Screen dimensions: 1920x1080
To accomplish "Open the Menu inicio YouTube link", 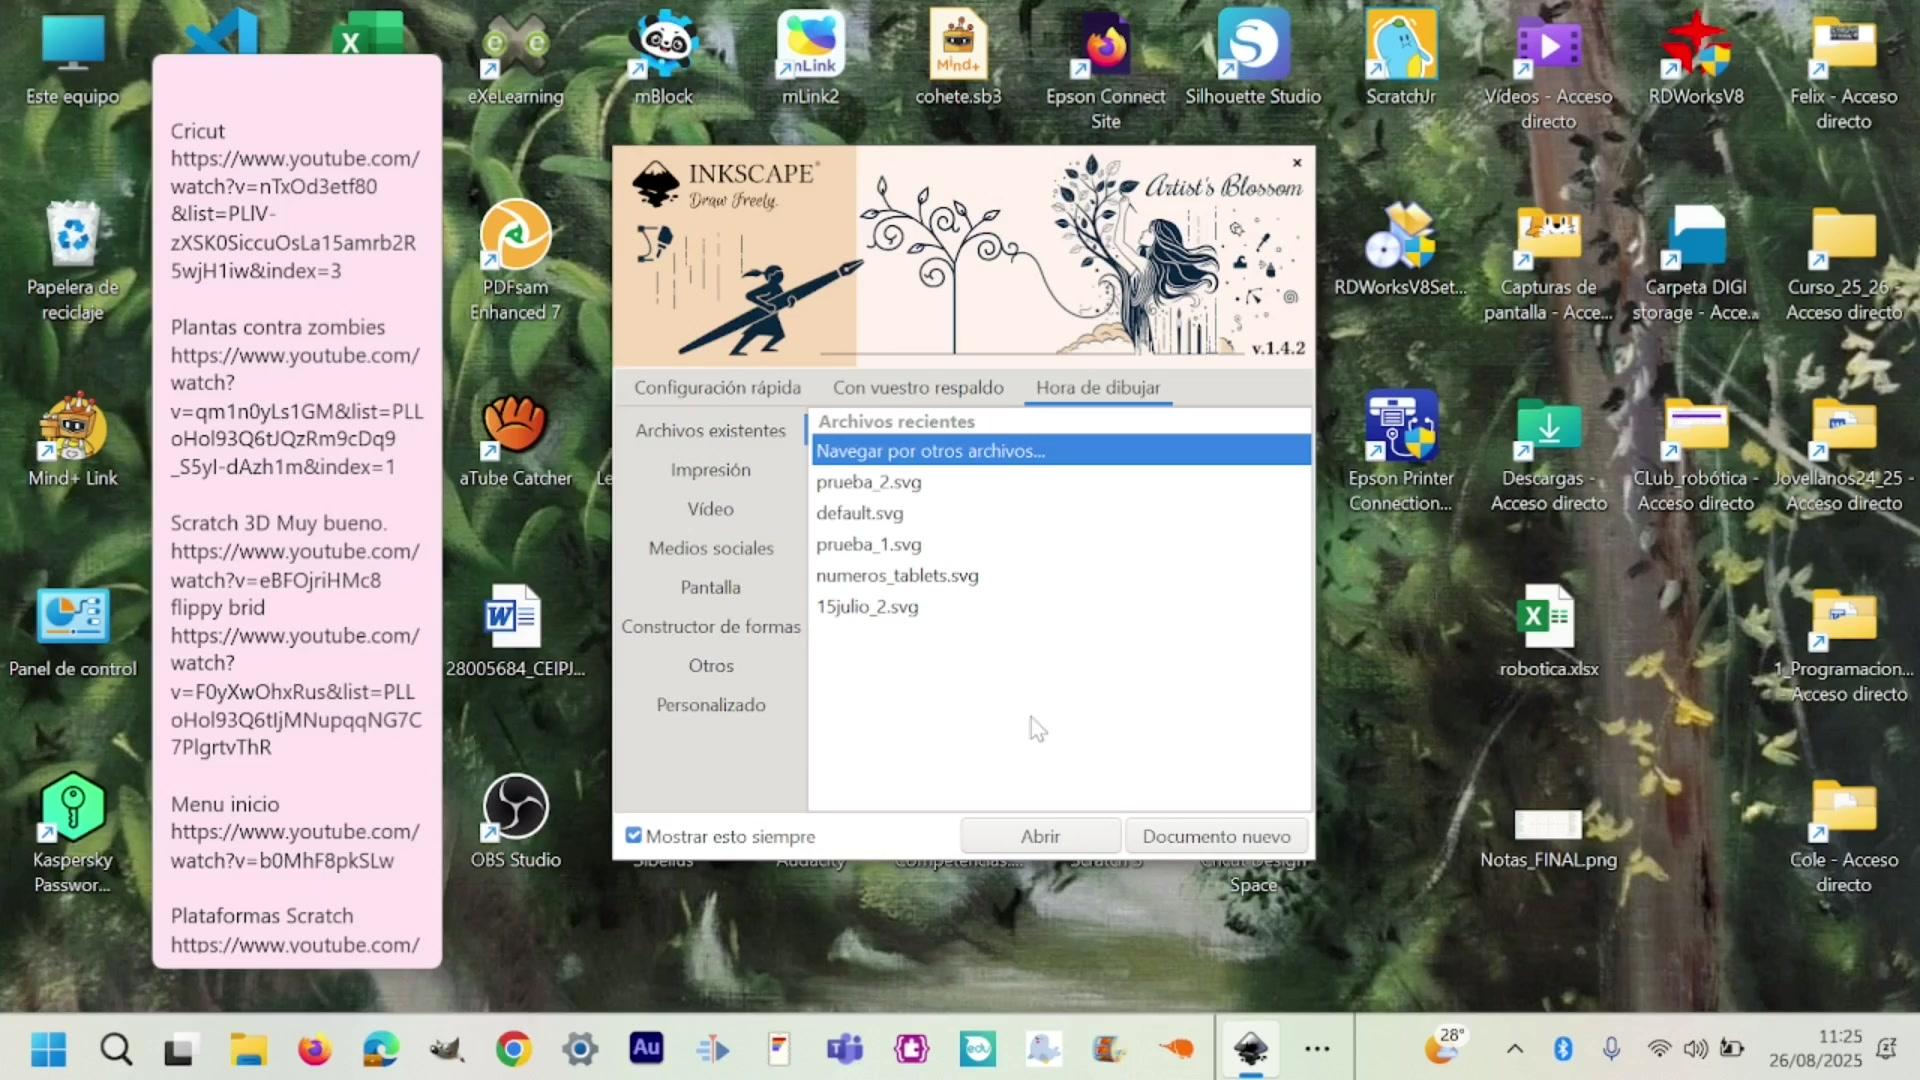I will pyautogui.click(x=294, y=846).
